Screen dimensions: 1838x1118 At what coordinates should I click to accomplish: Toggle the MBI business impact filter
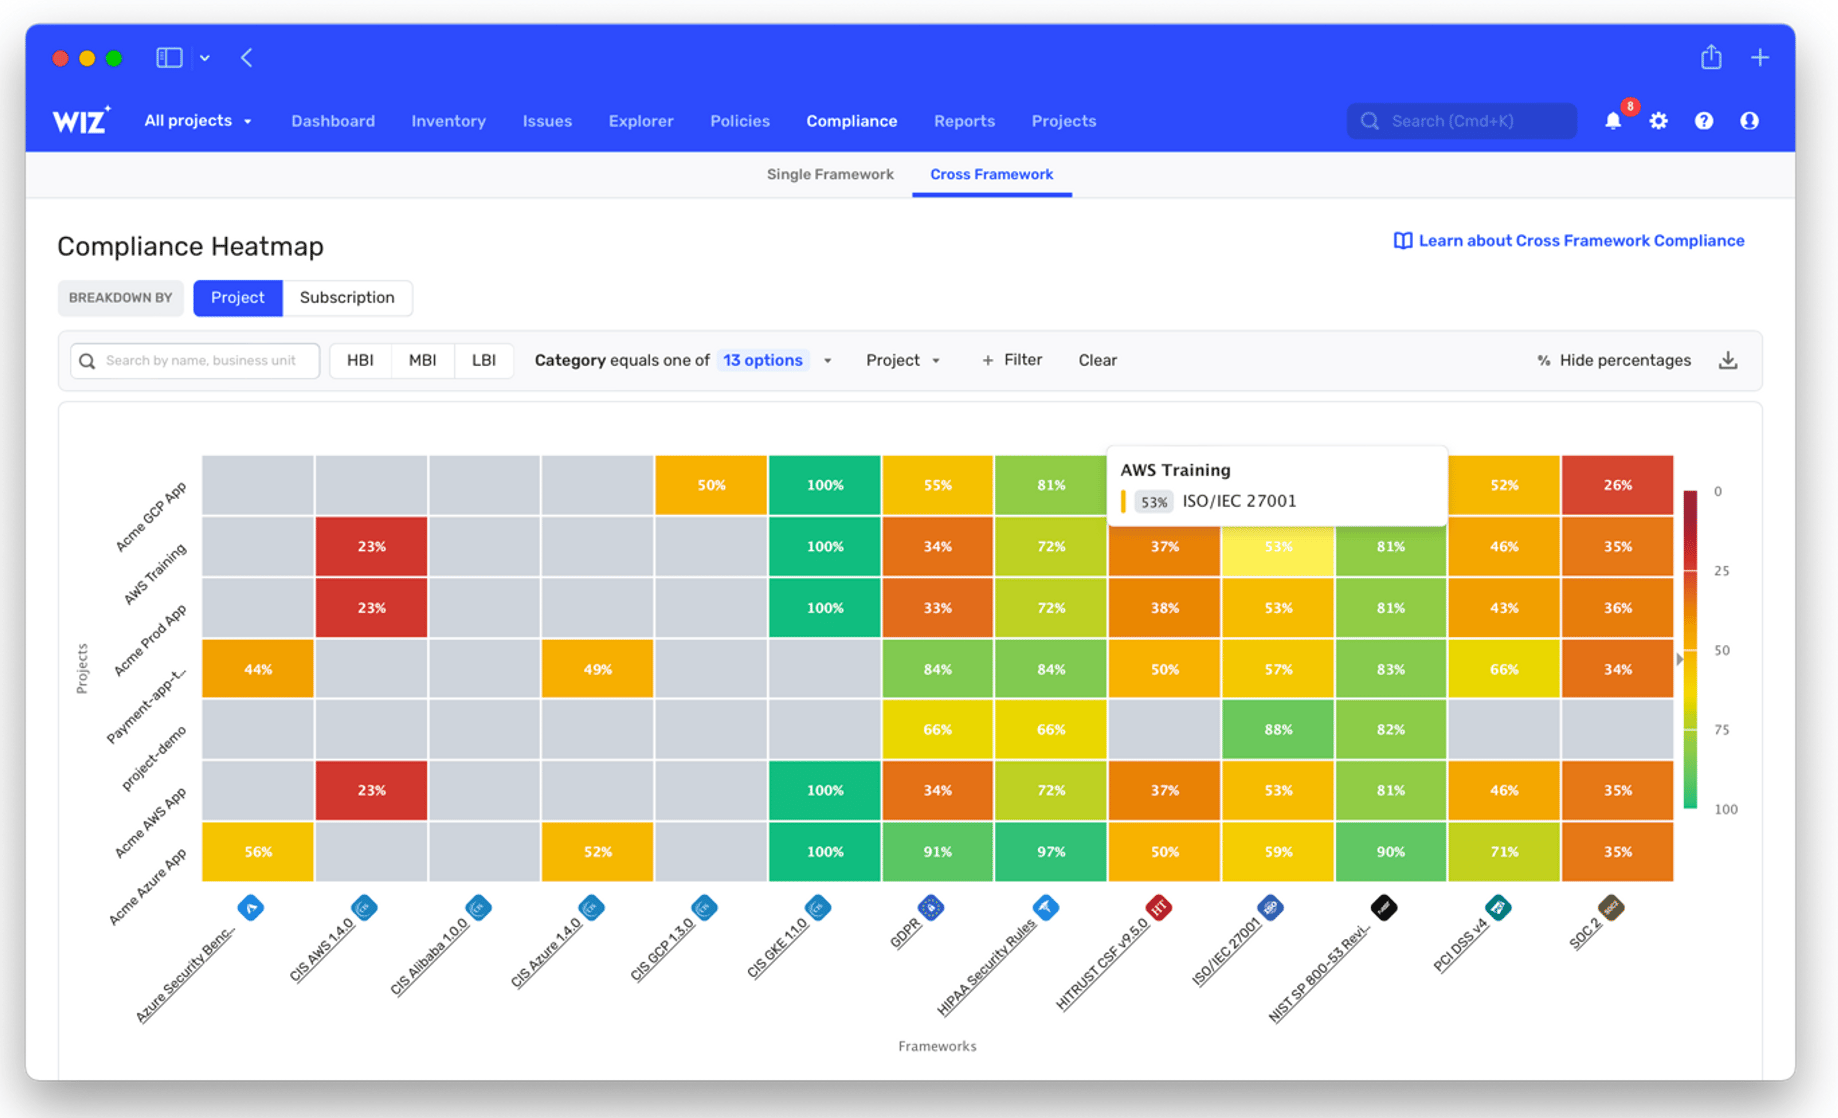tap(422, 360)
